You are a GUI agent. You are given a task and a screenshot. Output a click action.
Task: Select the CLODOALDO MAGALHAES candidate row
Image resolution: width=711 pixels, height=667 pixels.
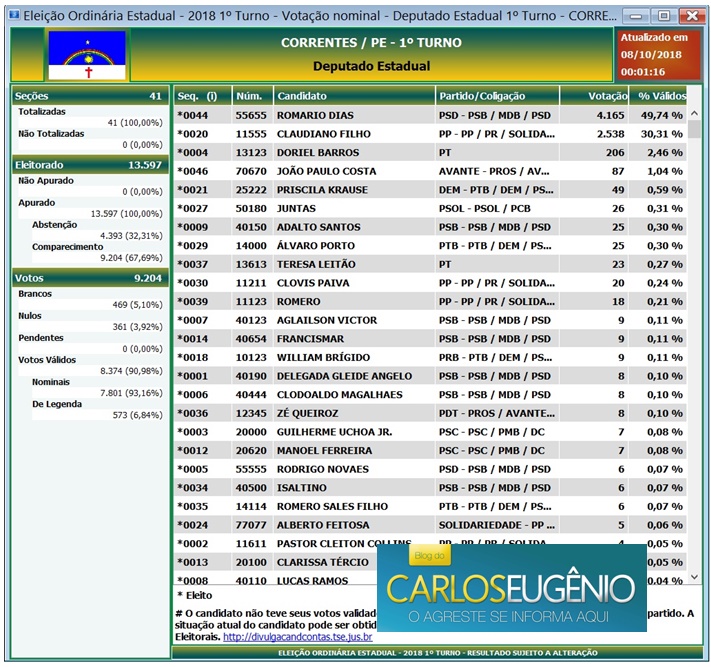(430, 394)
